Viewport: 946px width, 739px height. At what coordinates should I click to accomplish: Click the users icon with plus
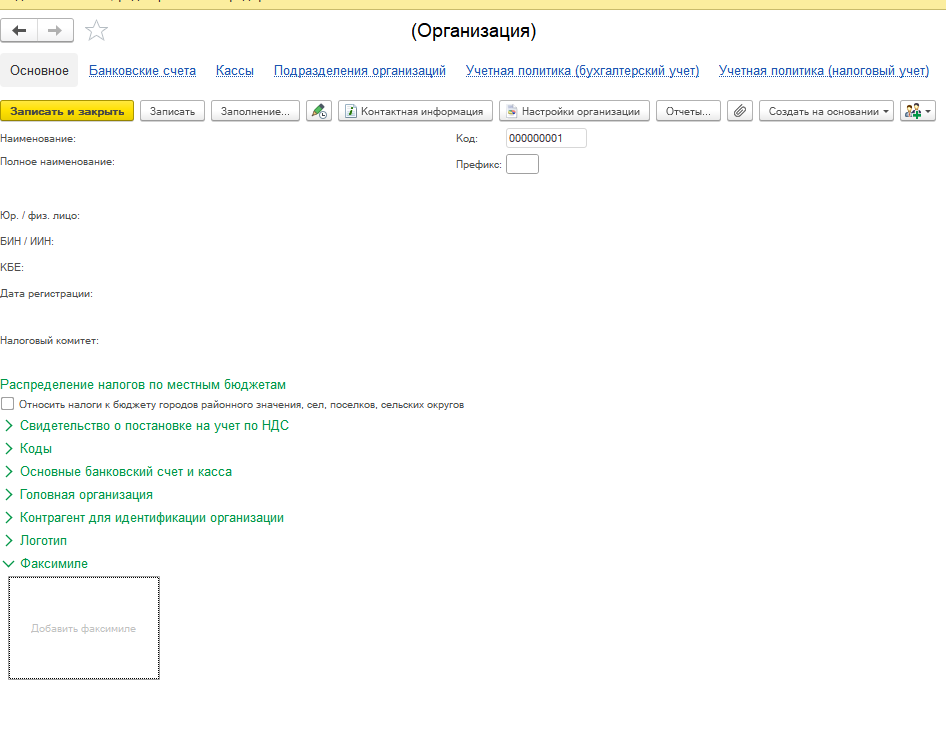point(917,111)
